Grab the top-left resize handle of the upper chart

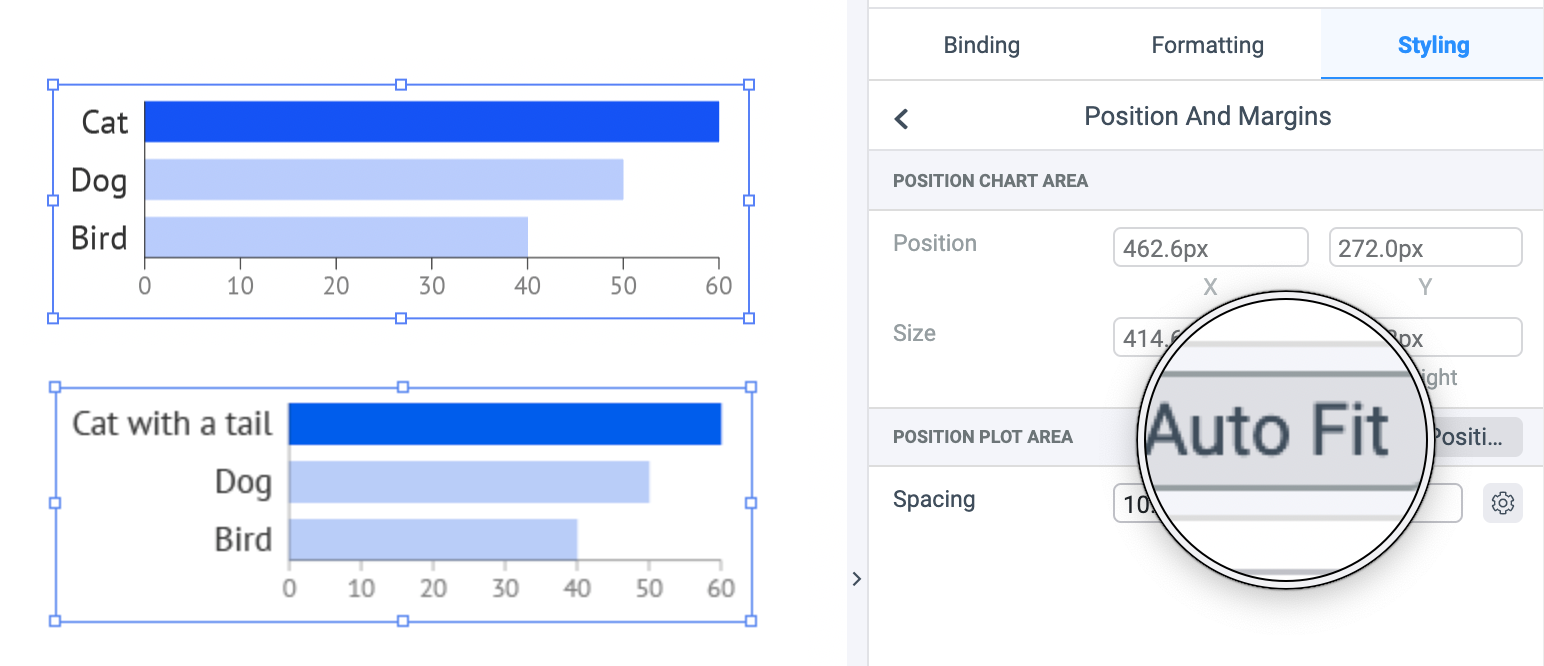(54, 85)
